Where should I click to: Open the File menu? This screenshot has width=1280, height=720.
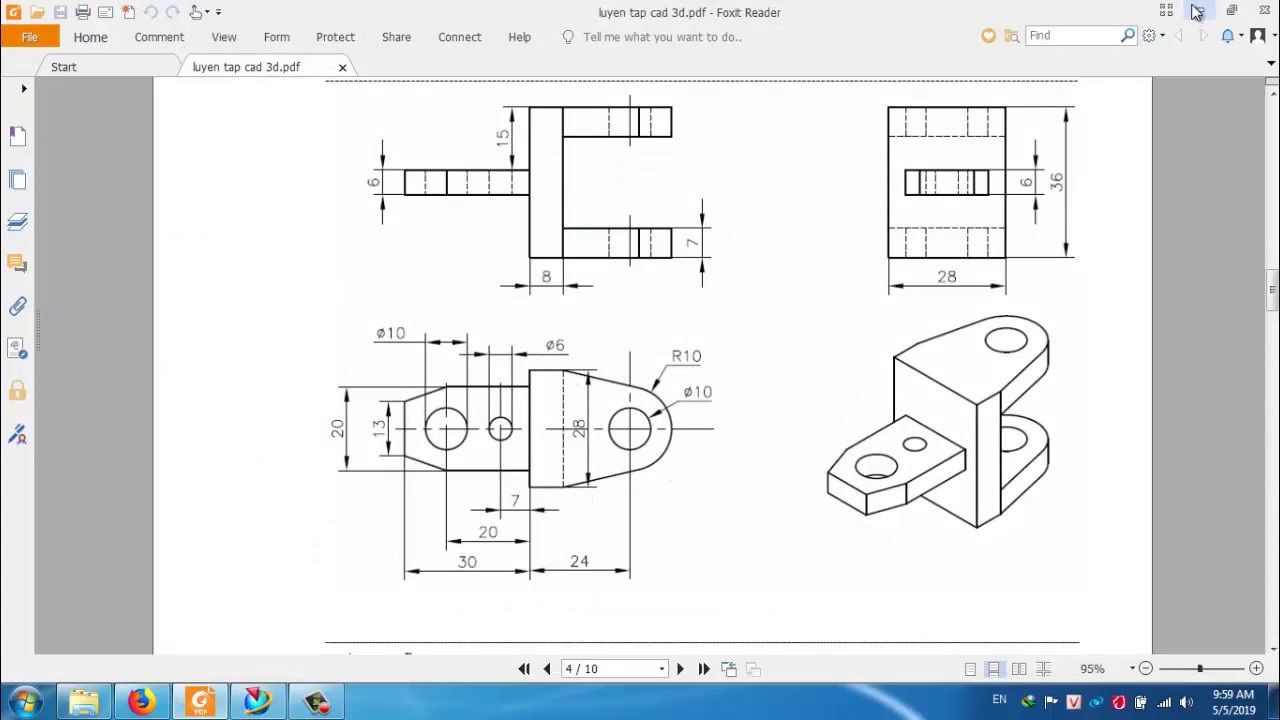30,37
